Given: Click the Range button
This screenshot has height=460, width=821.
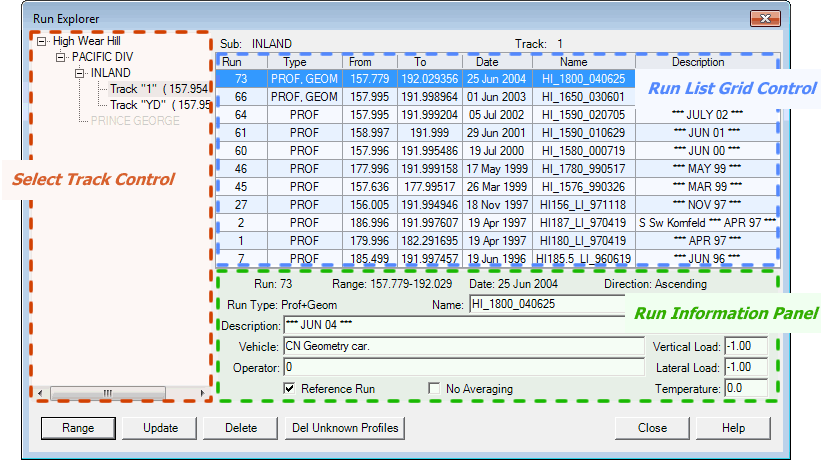Looking at the screenshot, I should click(78, 428).
